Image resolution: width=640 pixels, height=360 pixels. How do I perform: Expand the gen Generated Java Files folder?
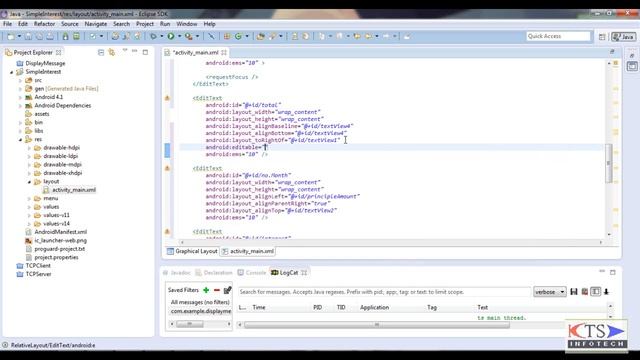click(x=20, y=89)
